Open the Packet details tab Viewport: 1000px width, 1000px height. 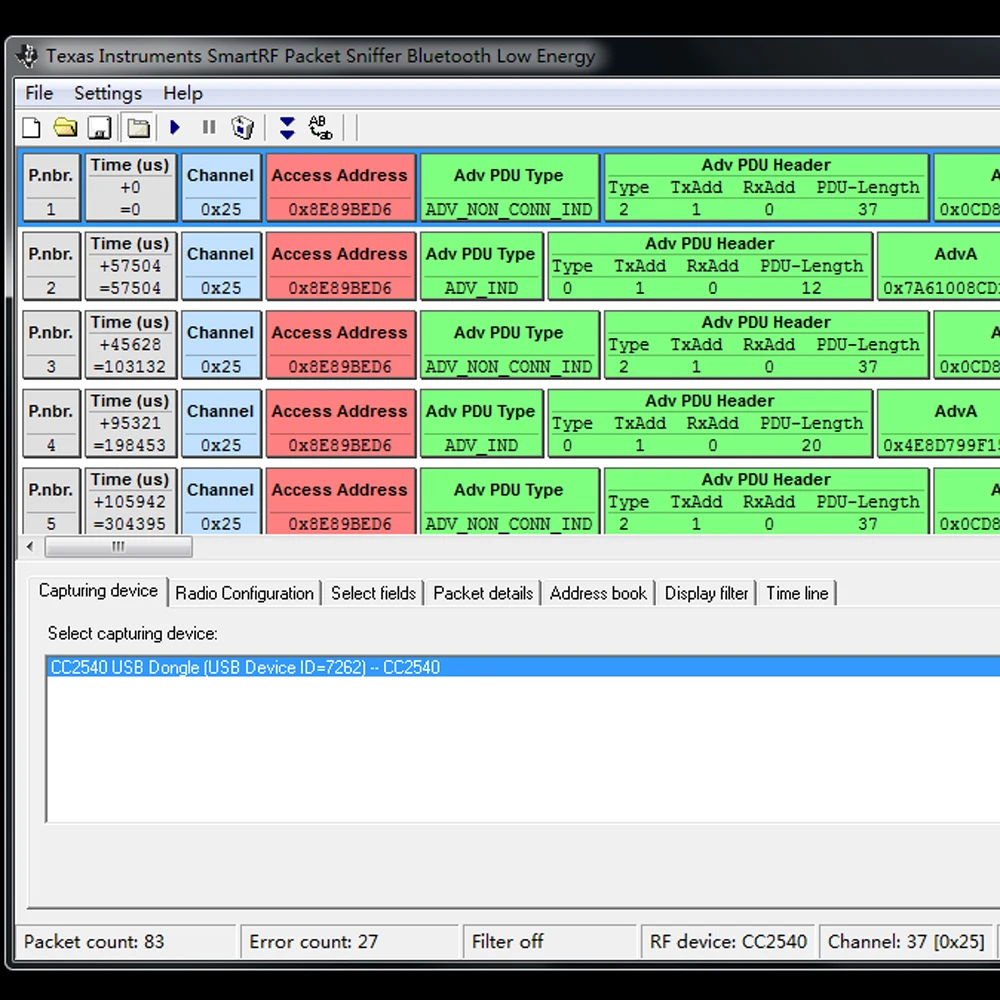(x=483, y=593)
